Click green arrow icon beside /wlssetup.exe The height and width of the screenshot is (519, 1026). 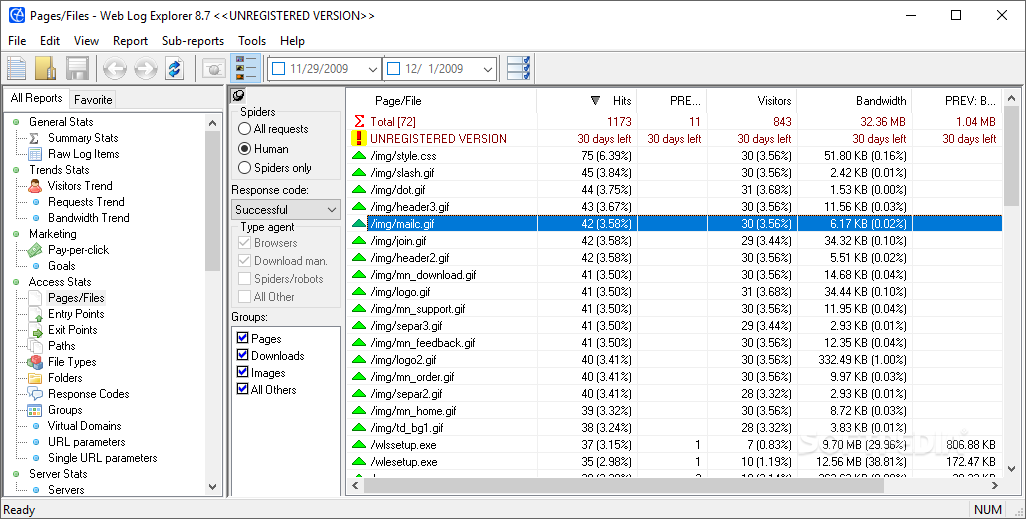click(x=359, y=445)
